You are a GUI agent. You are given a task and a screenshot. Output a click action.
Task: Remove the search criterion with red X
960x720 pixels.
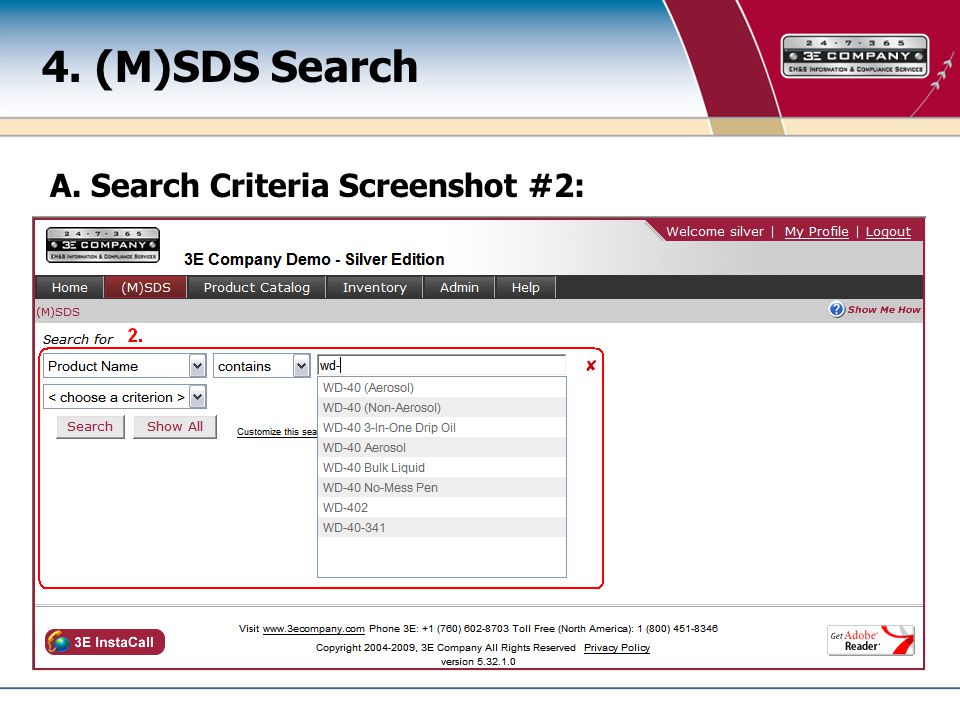591,366
